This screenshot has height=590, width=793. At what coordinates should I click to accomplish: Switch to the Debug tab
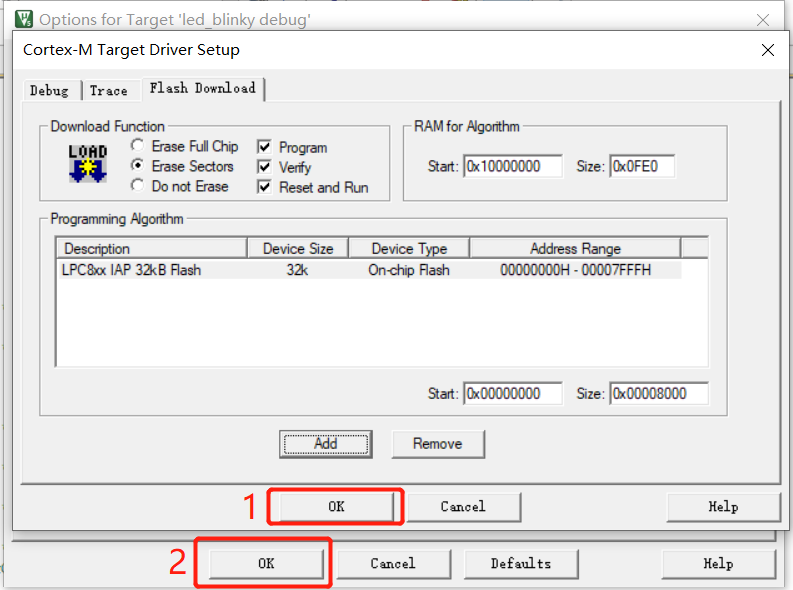[x=49, y=90]
